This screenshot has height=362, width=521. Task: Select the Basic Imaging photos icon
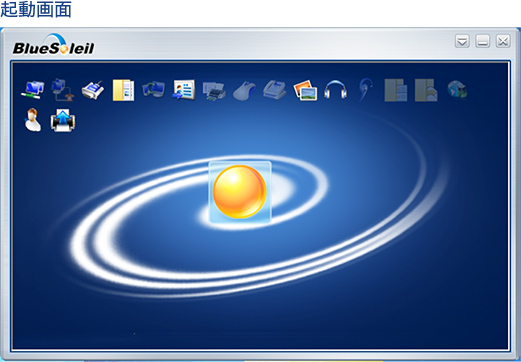[x=305, y=90]
